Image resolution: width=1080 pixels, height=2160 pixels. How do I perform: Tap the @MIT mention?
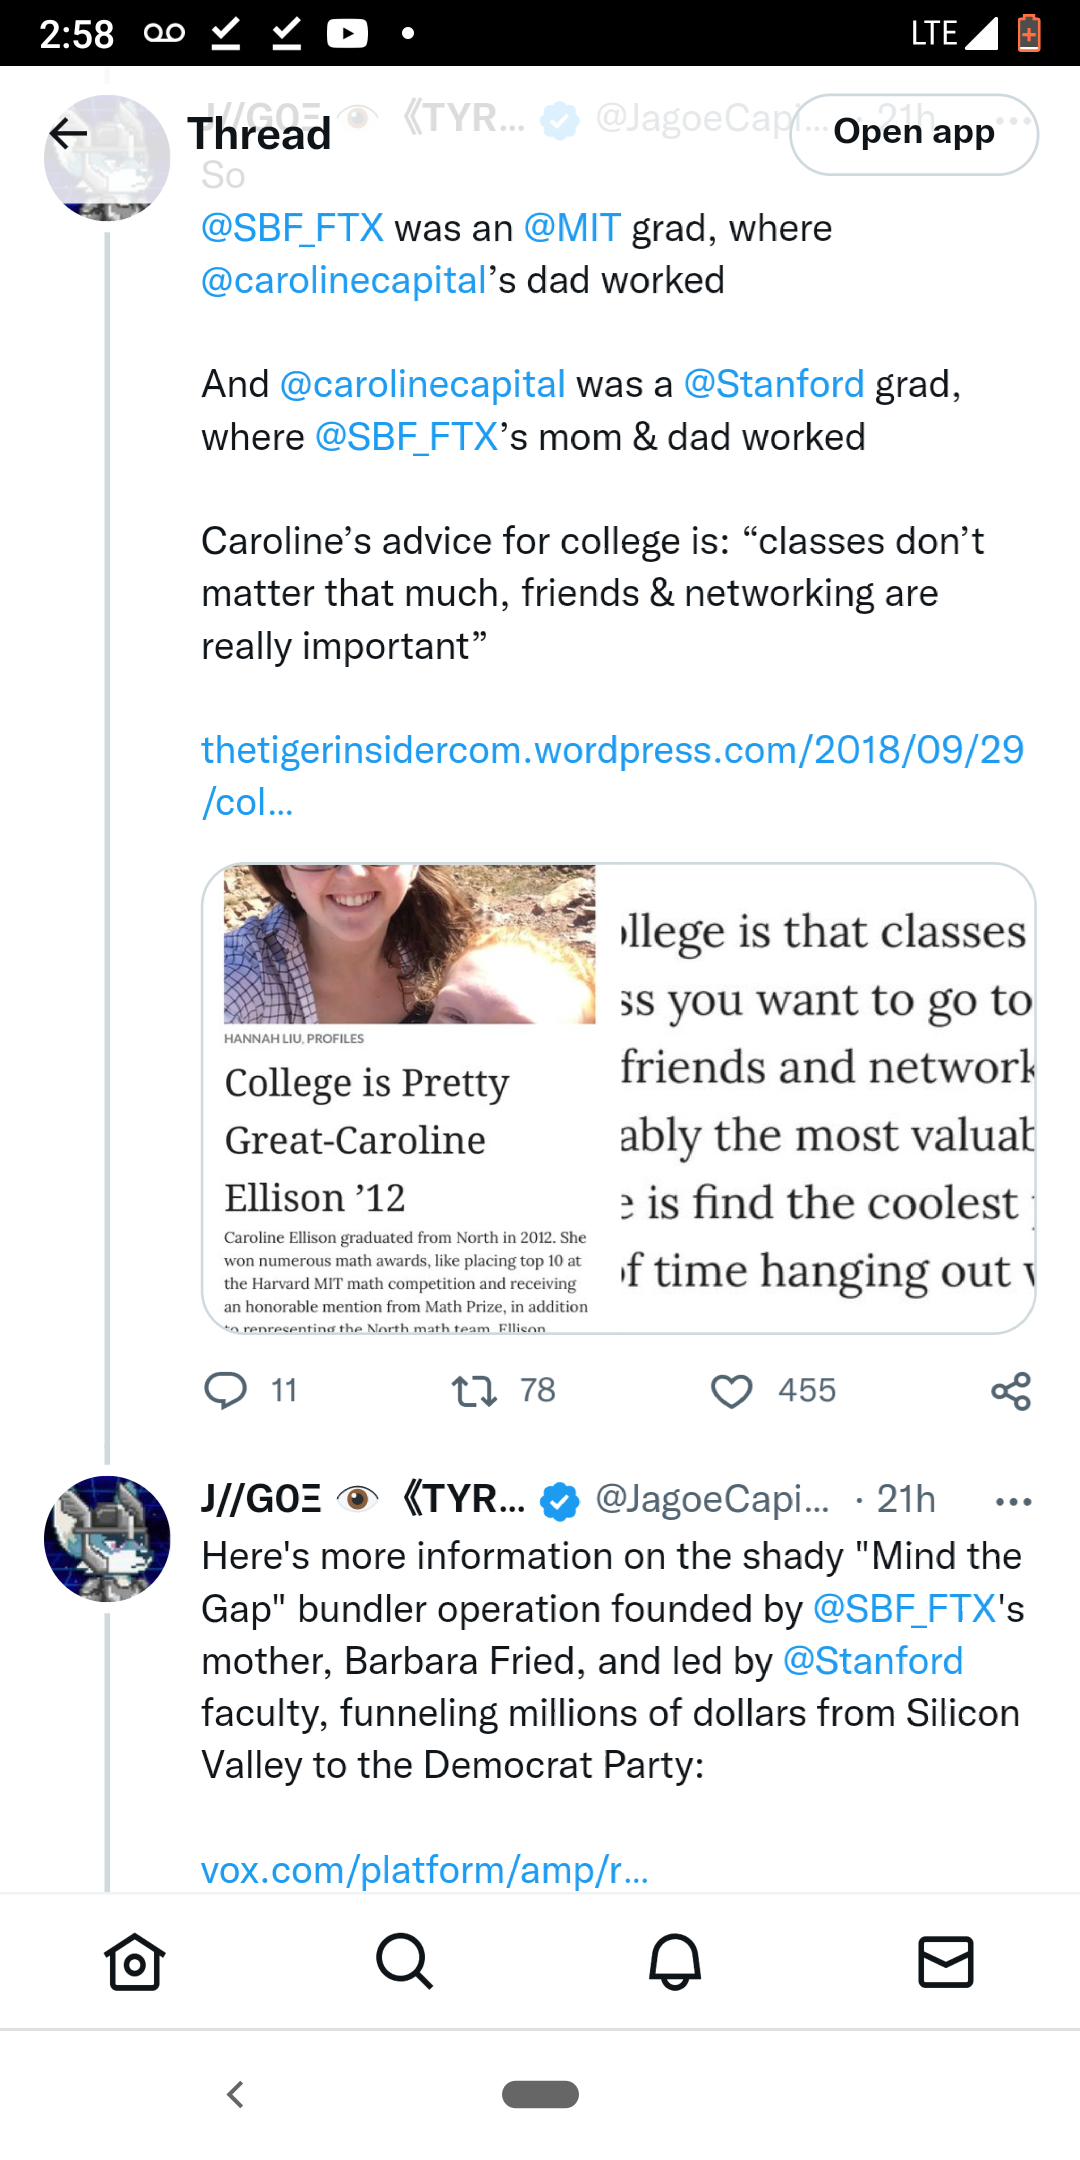[572, 228]
